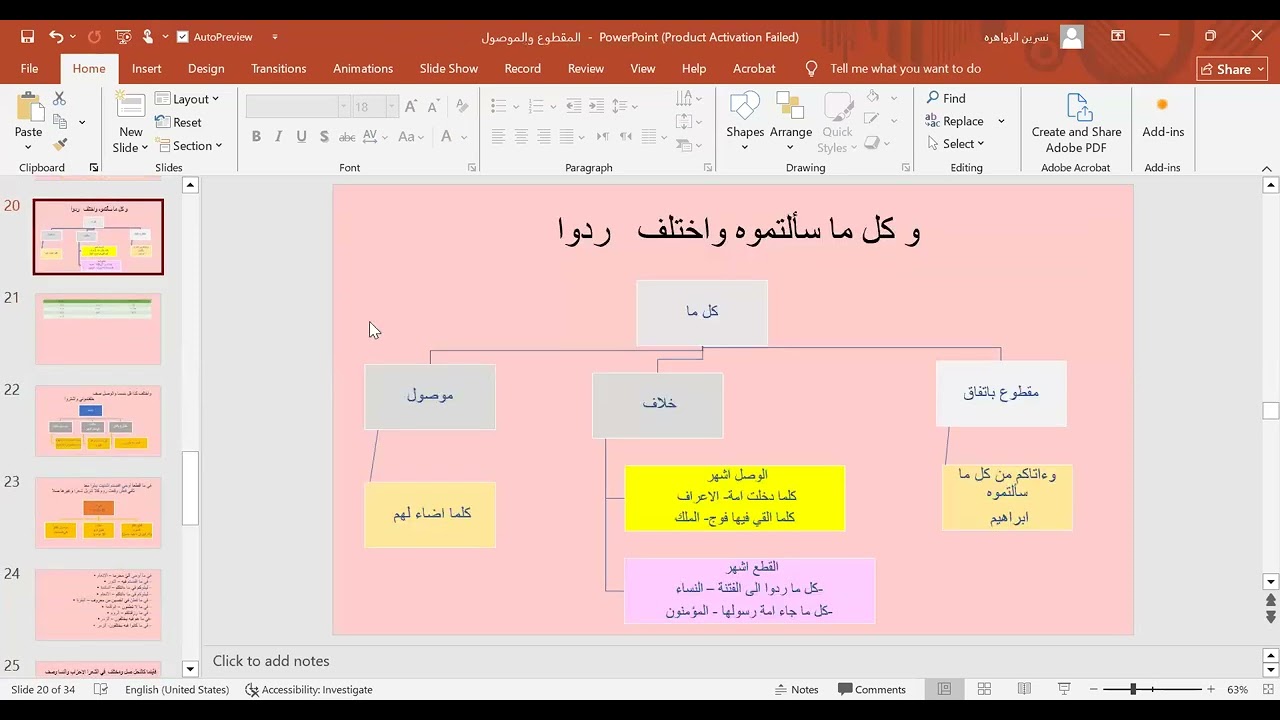Viewport: 1280px width, 720px height.
Task: Open Change Case dropdown
Action: point(411,137)
